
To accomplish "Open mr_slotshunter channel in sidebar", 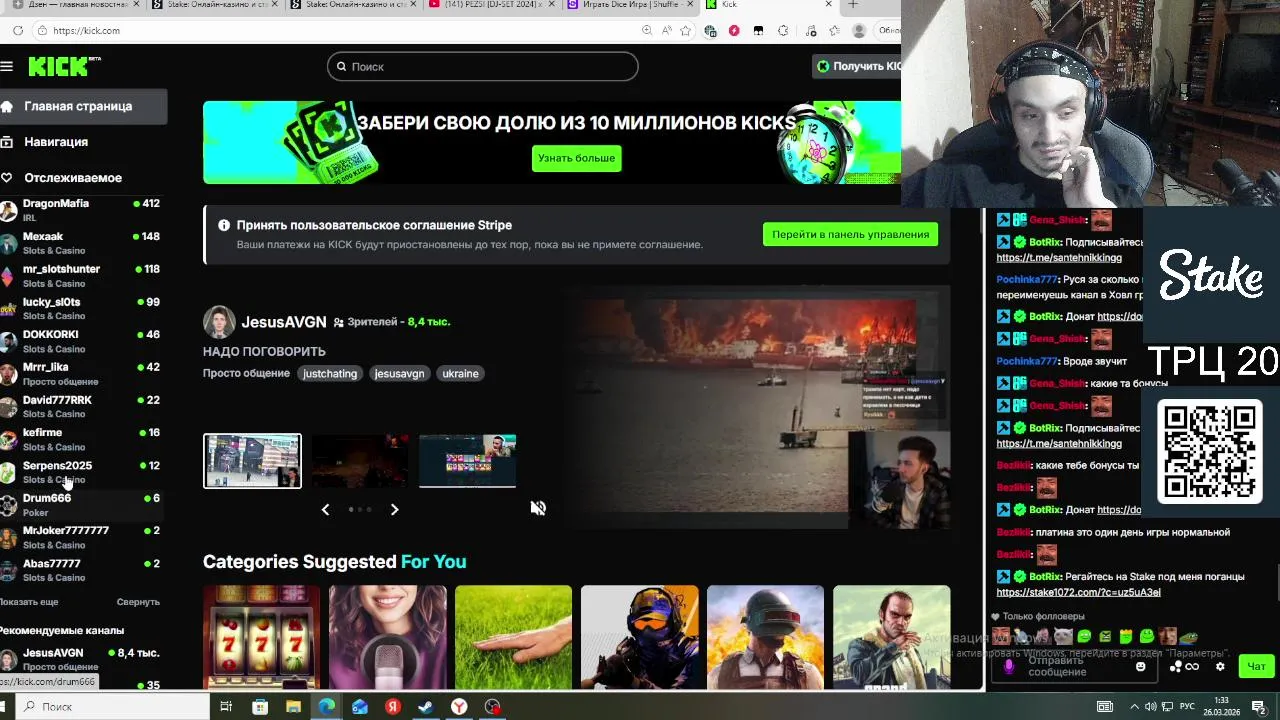I will click(x=80, y=276).
